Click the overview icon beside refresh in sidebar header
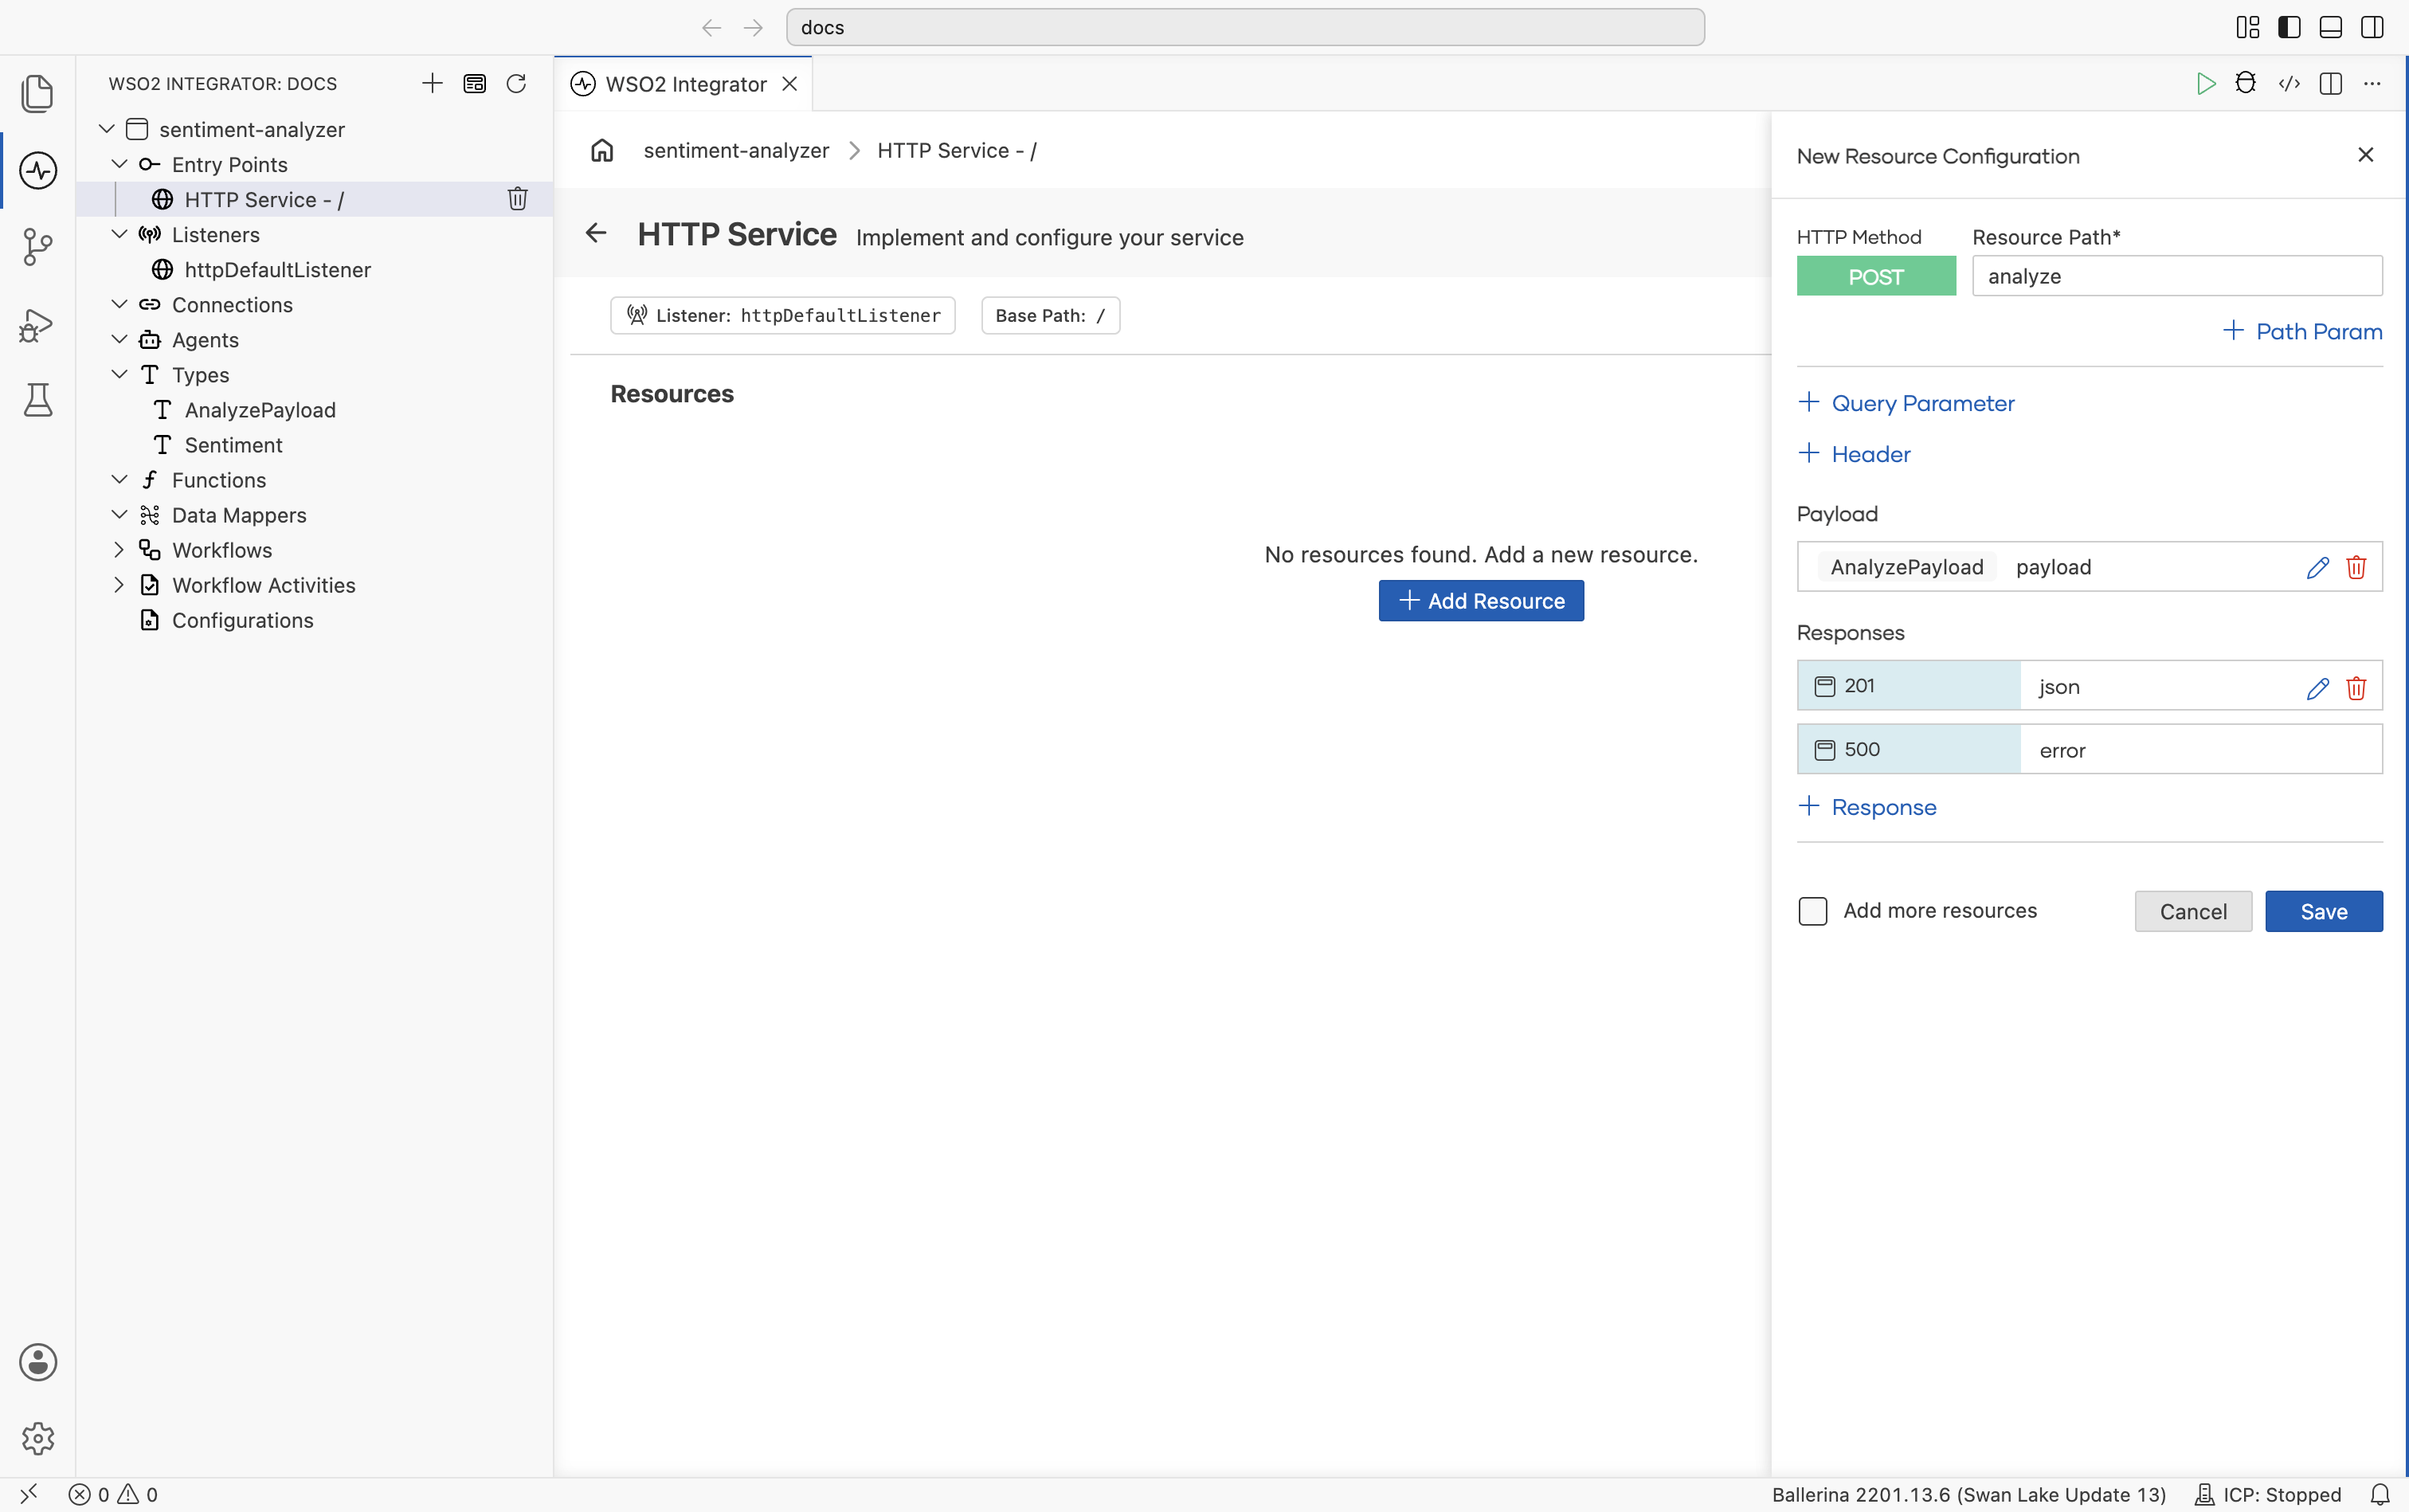Image resolution: width=2409 pixels, height=1512 pixels. click(474, 83)
